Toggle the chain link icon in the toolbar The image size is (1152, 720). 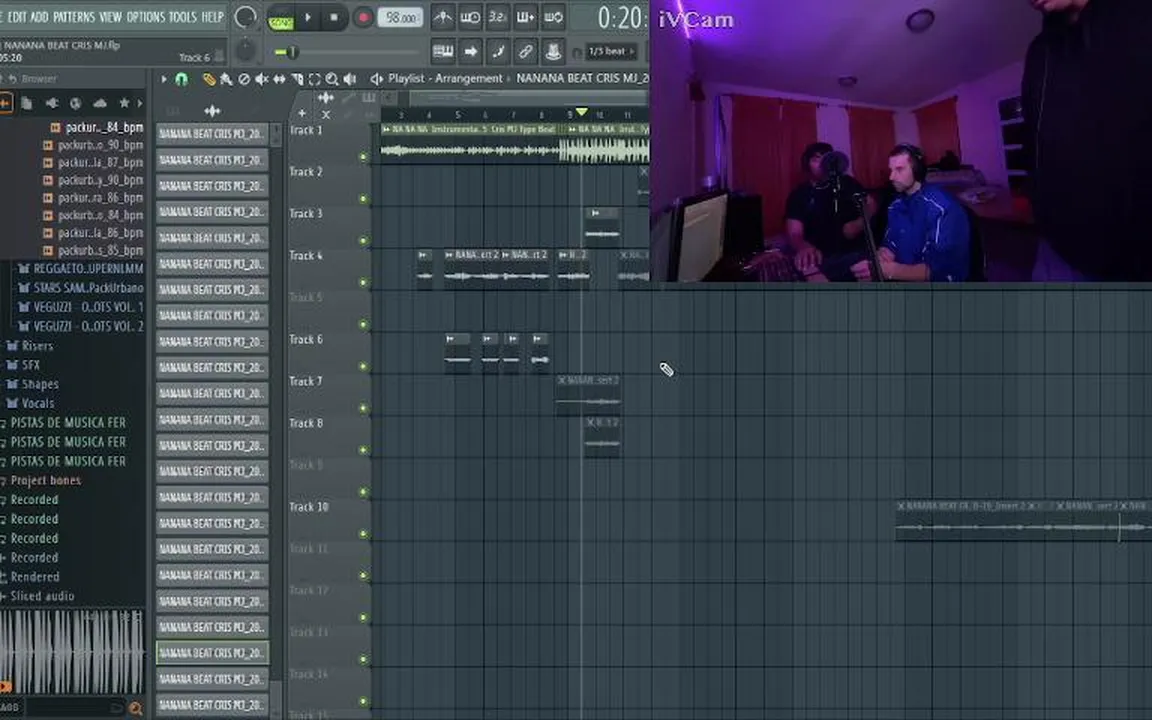point(525,51)
